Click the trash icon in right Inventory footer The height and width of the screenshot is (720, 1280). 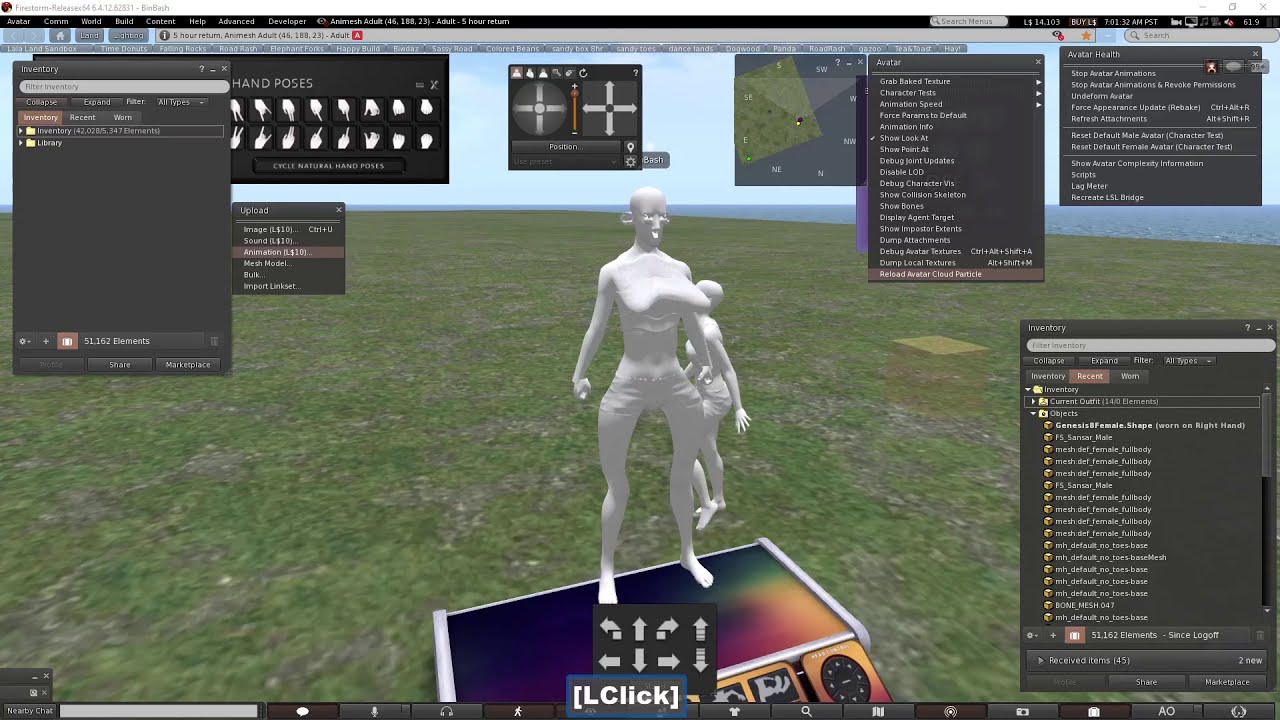click(x=1260, y=635)
